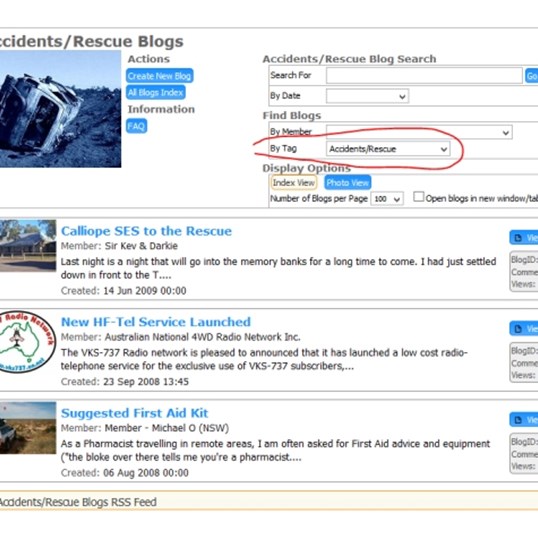Click the Calliope SES blog thumbnail

tap(28, 246)
